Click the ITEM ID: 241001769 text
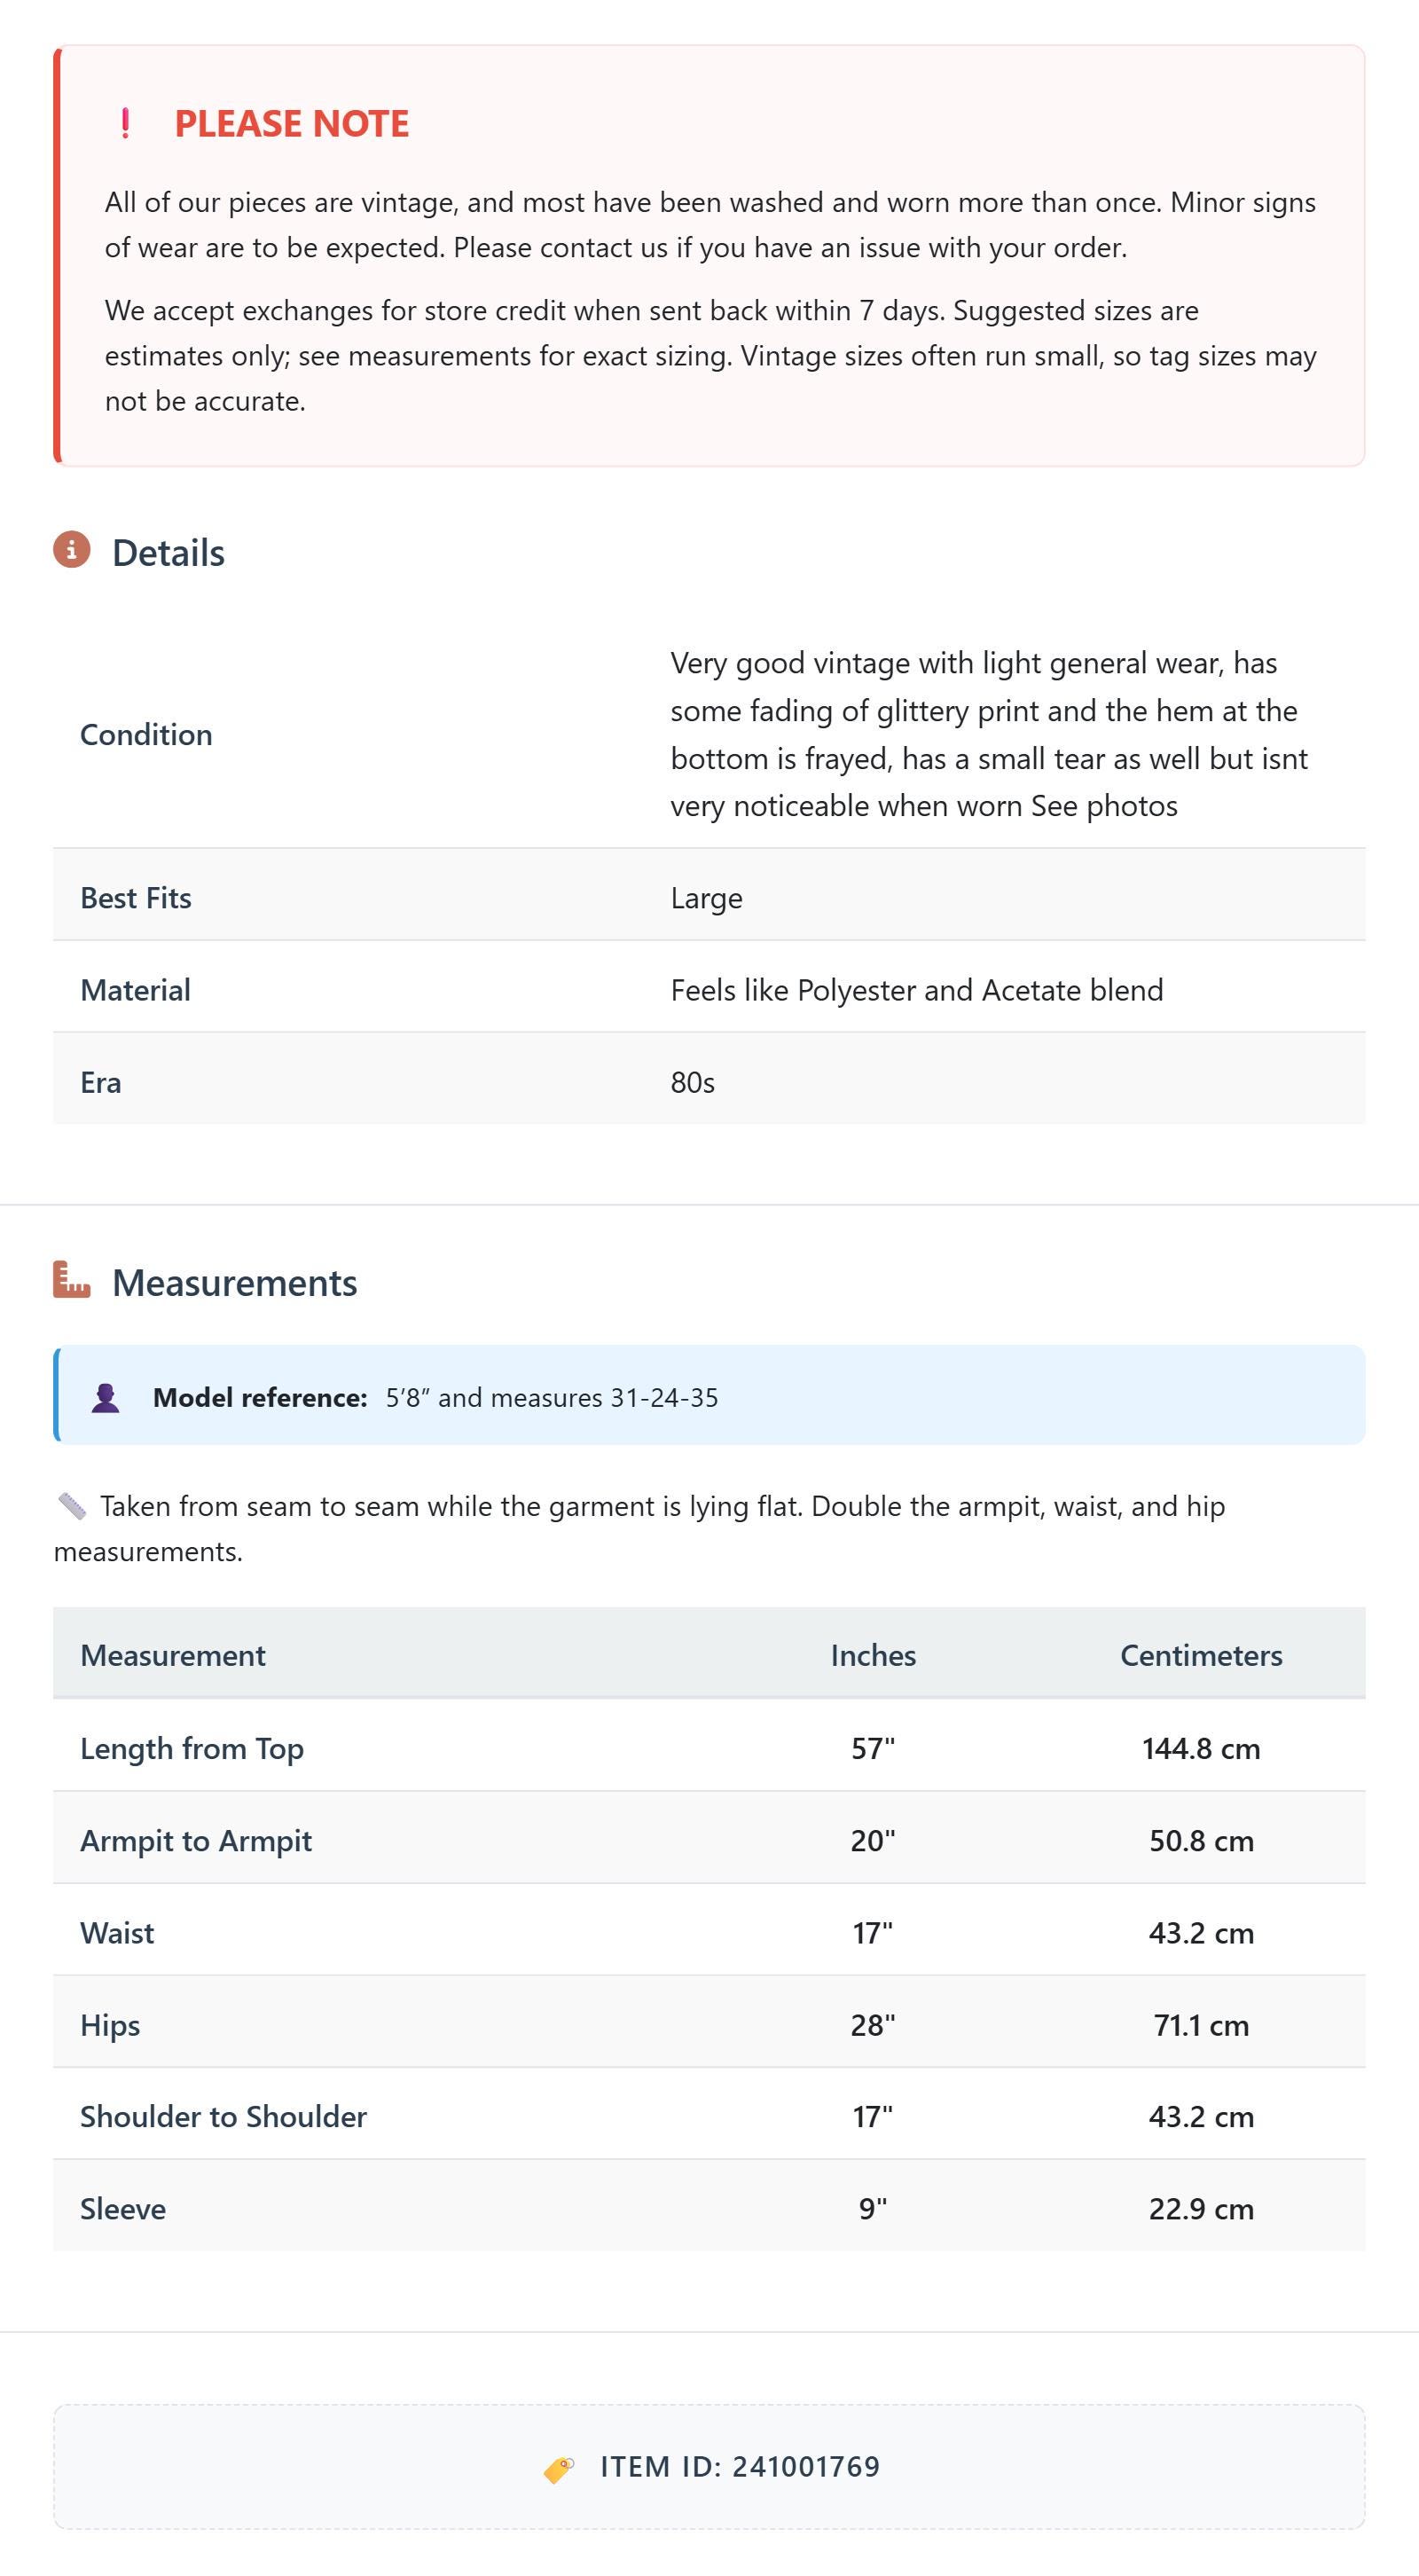 pyautogui.click(x=740, y=2467)
